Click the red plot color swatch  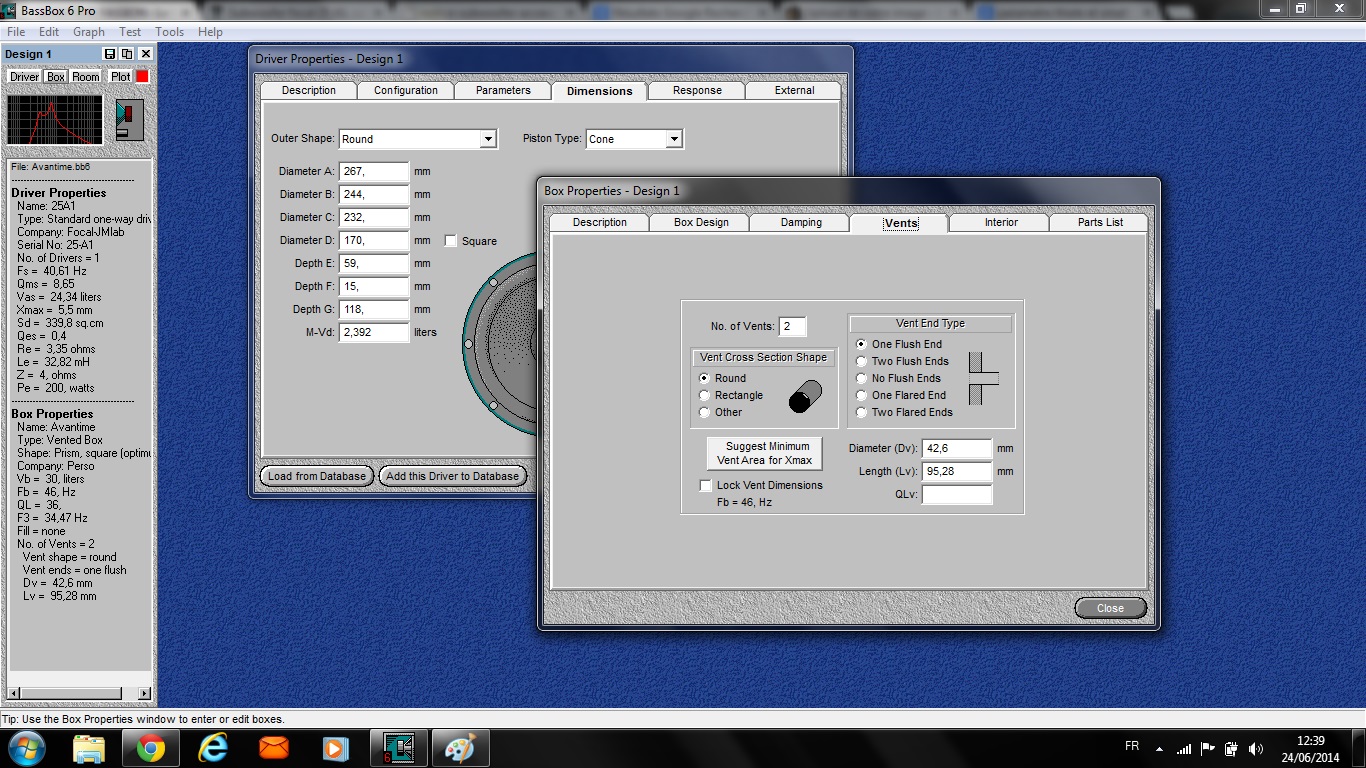pos(142,77)
